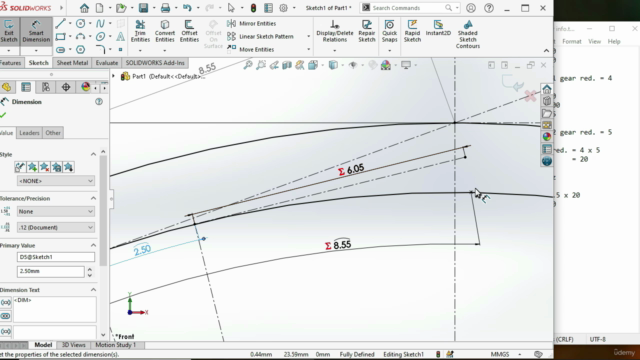Select the Straight Slot tool
Image resolution: width=640 pixels, height=360 pixels.
click(x=60, y=49)
